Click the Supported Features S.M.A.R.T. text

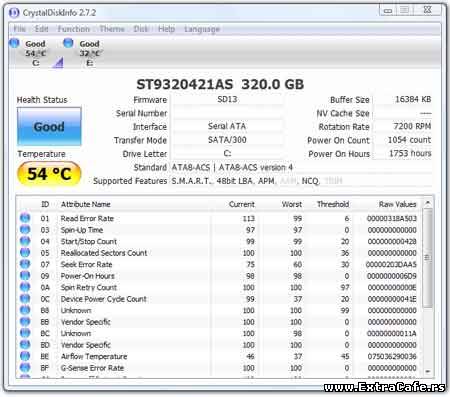(191, 181)
